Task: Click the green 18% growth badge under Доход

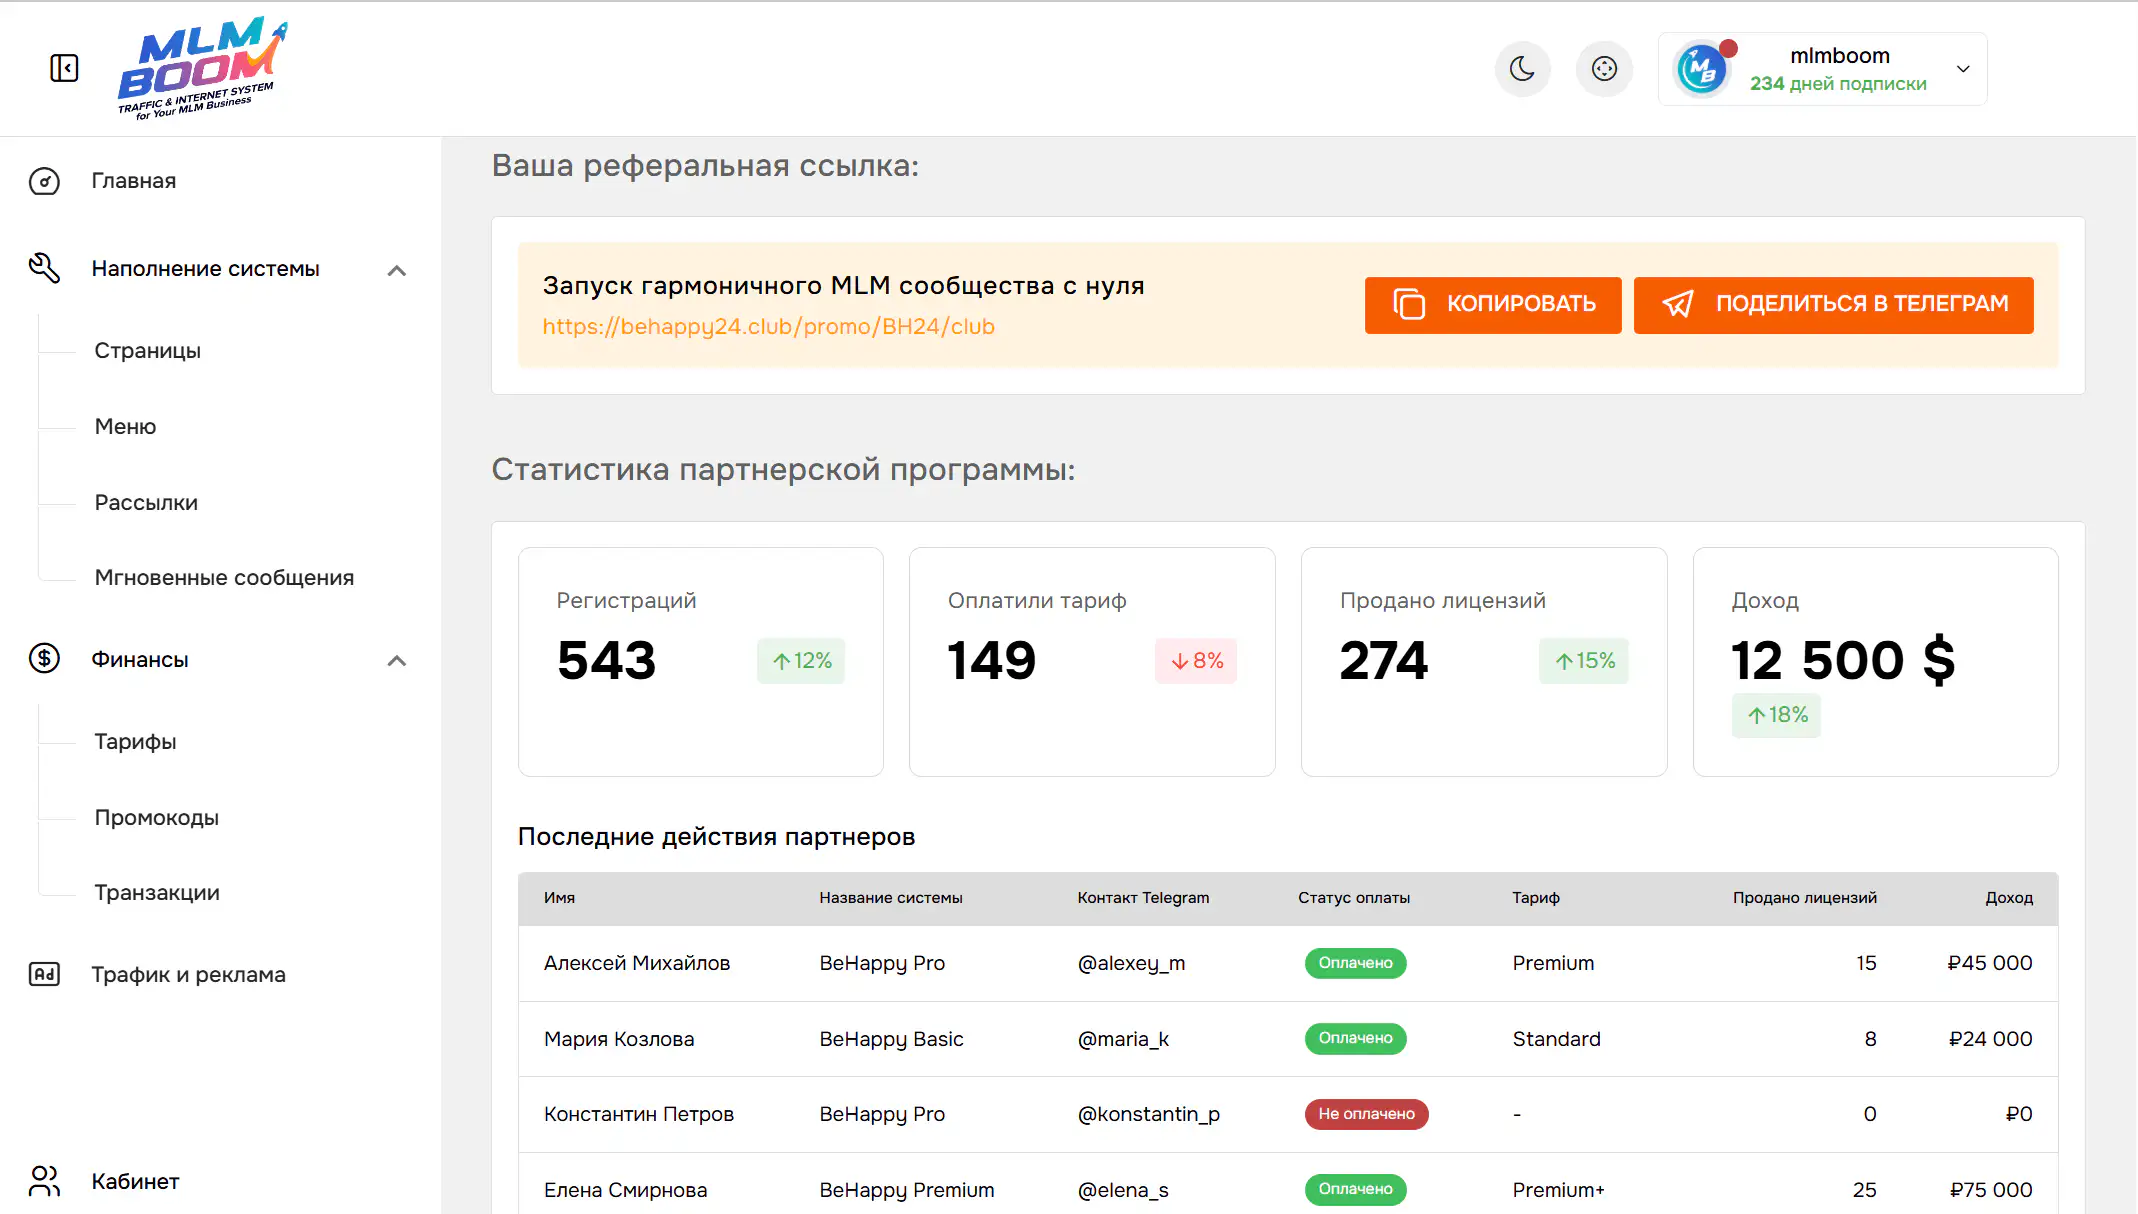Action: point(1775,714)
